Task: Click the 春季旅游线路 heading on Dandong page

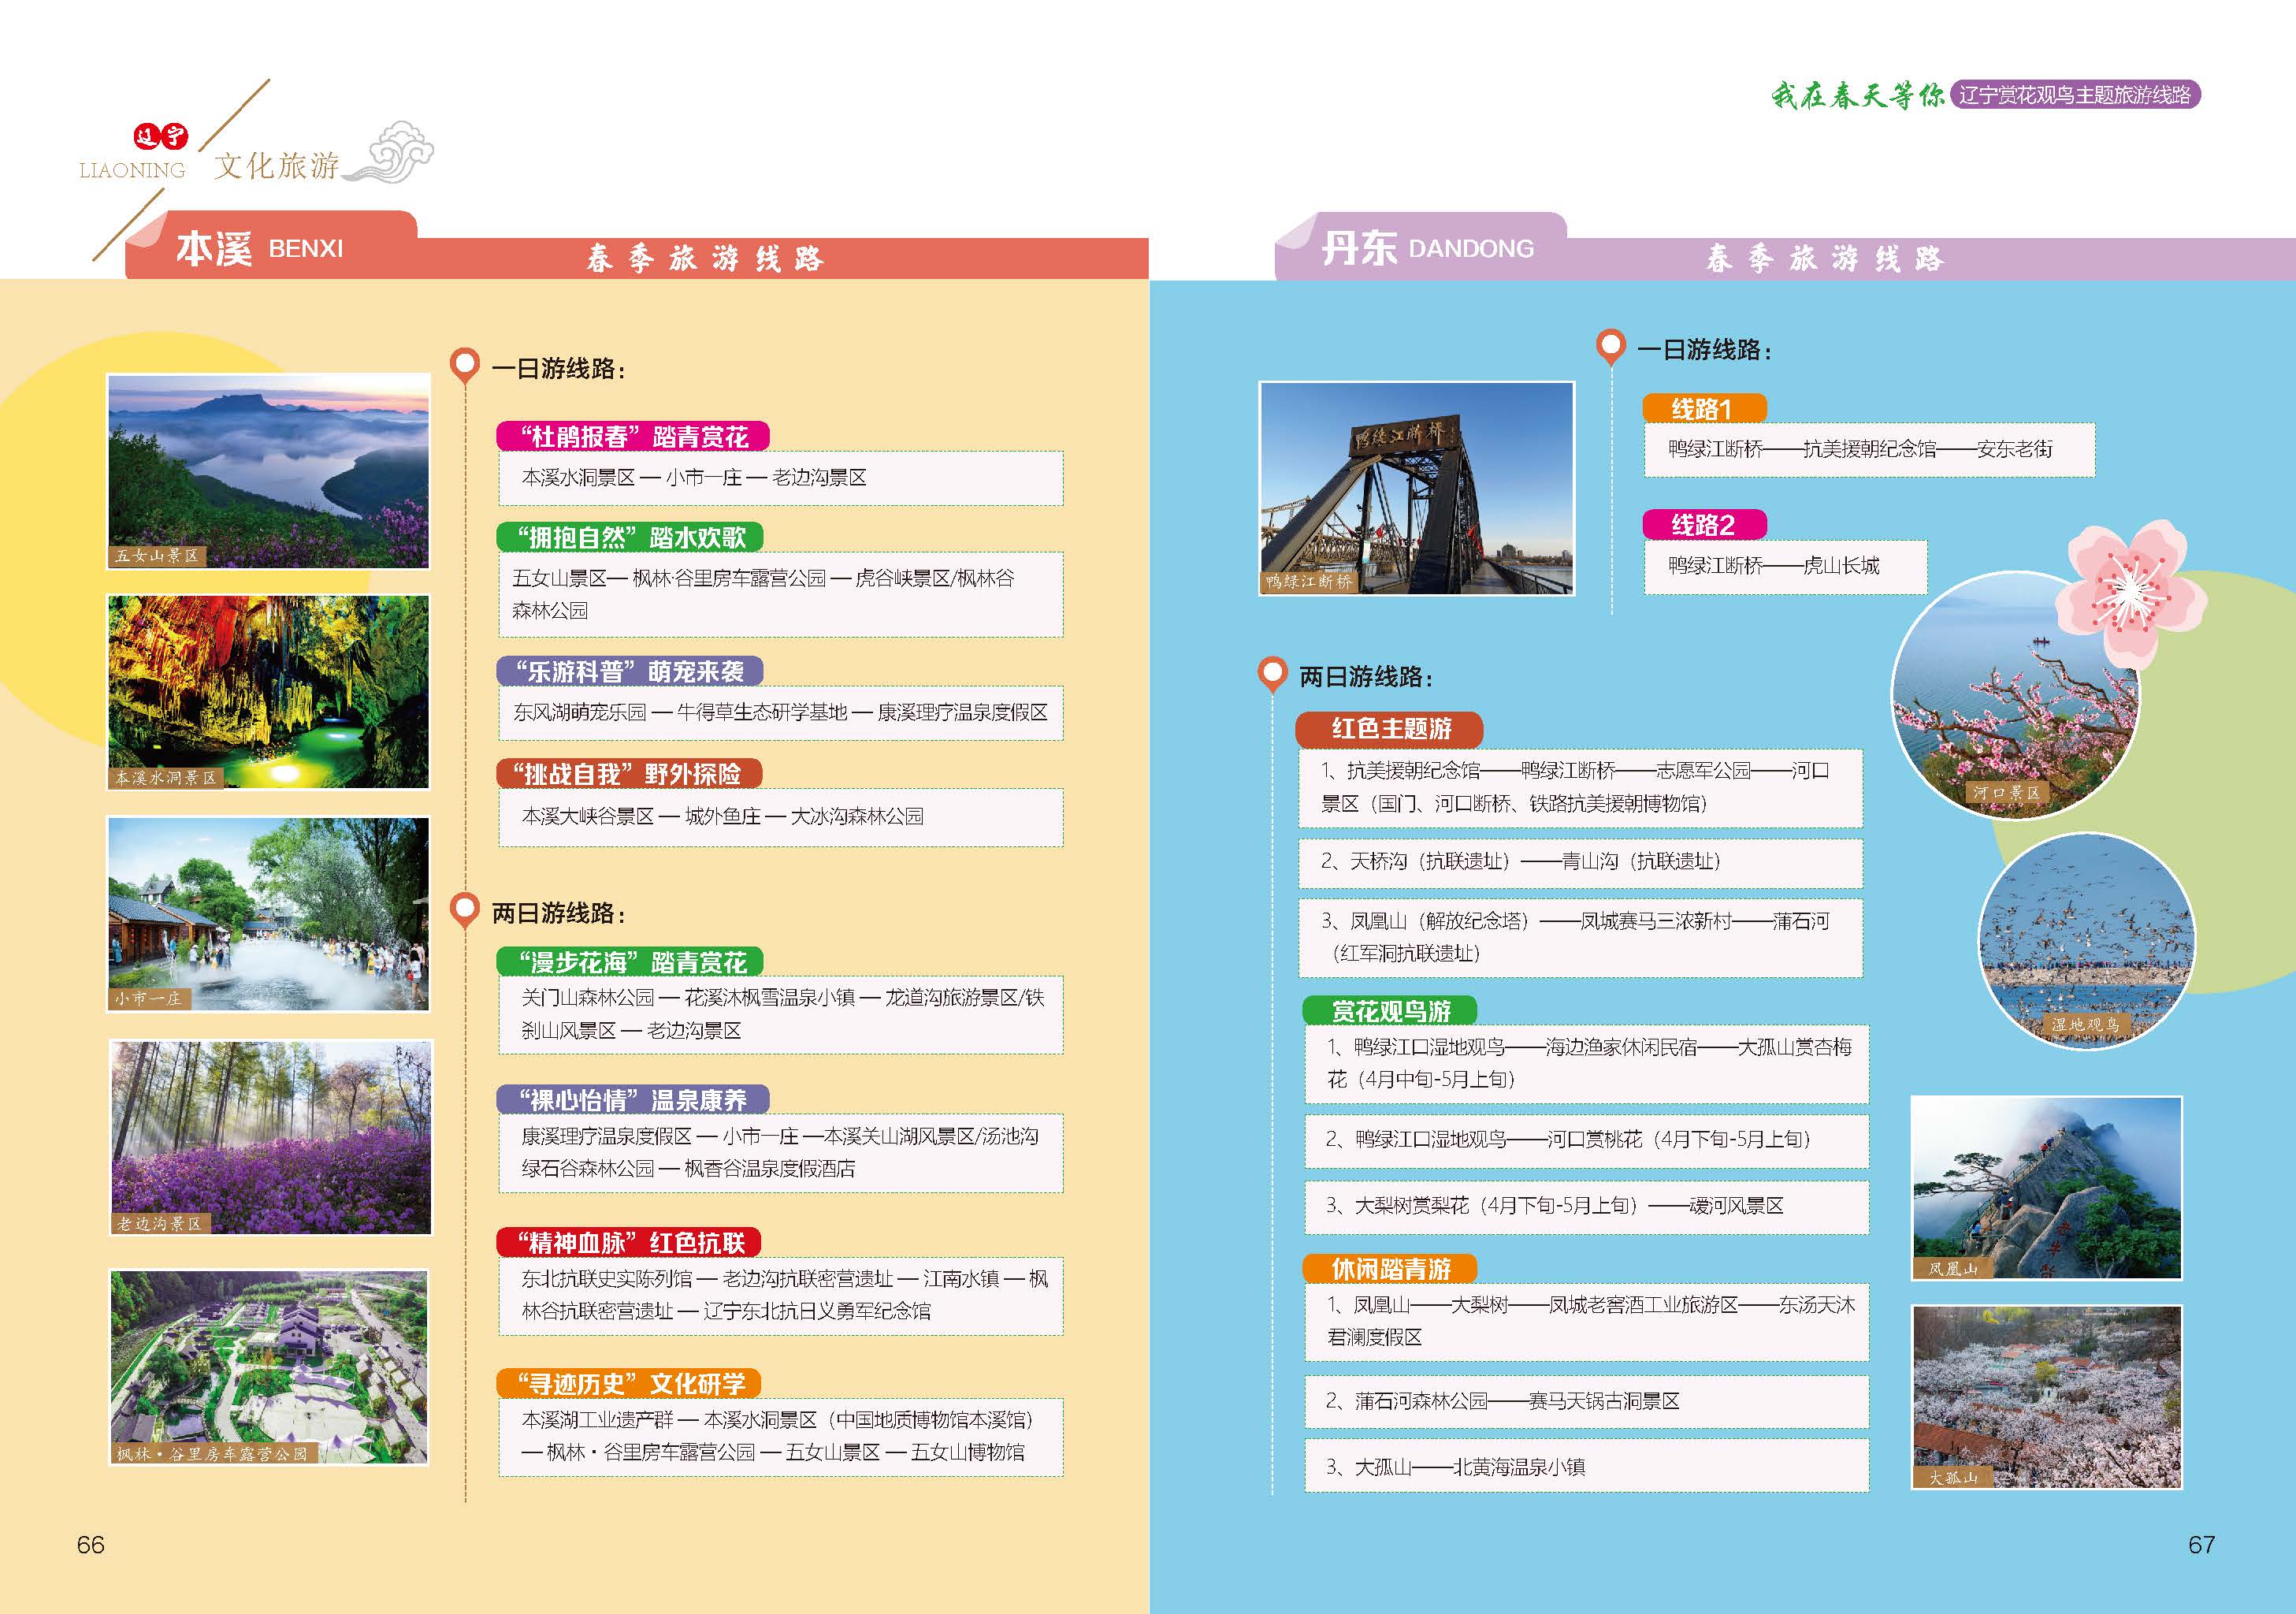Action: pyautogui.click(x=1825, y=258)
